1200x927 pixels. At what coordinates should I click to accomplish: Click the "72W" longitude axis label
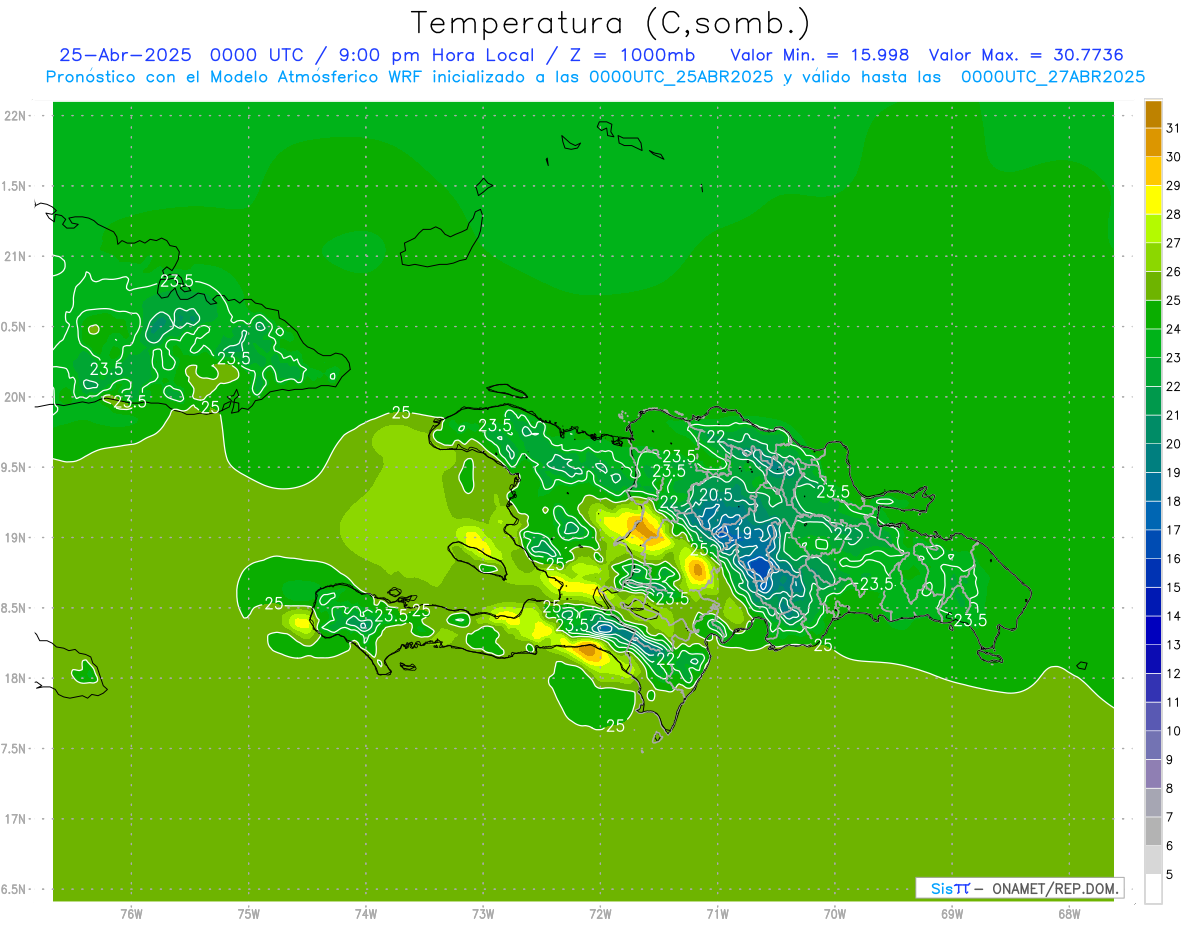[x=600, y=913]
